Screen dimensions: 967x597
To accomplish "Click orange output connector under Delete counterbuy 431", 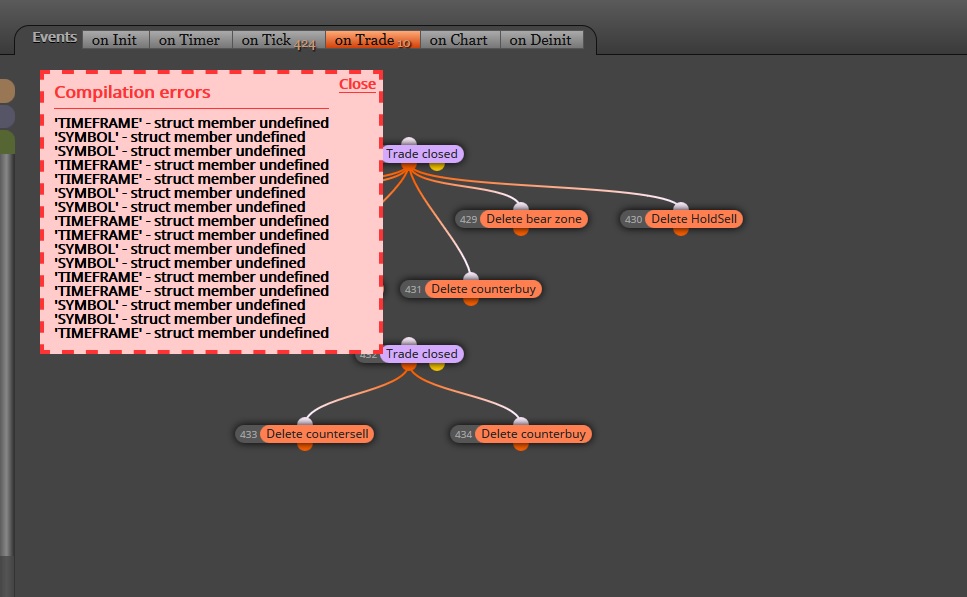I will [x=471, y=302].
